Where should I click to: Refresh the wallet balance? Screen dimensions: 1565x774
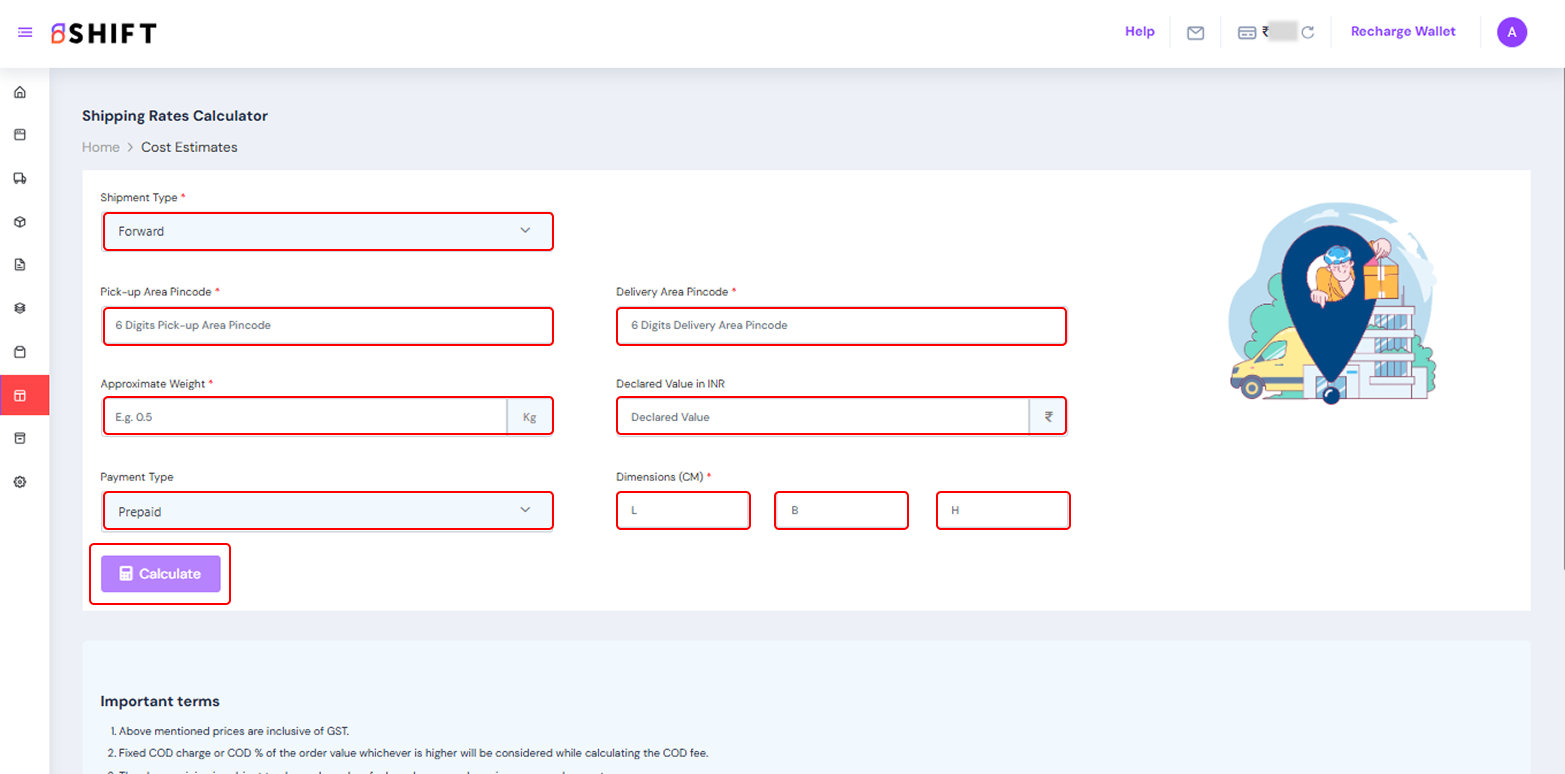(1307, 33)
